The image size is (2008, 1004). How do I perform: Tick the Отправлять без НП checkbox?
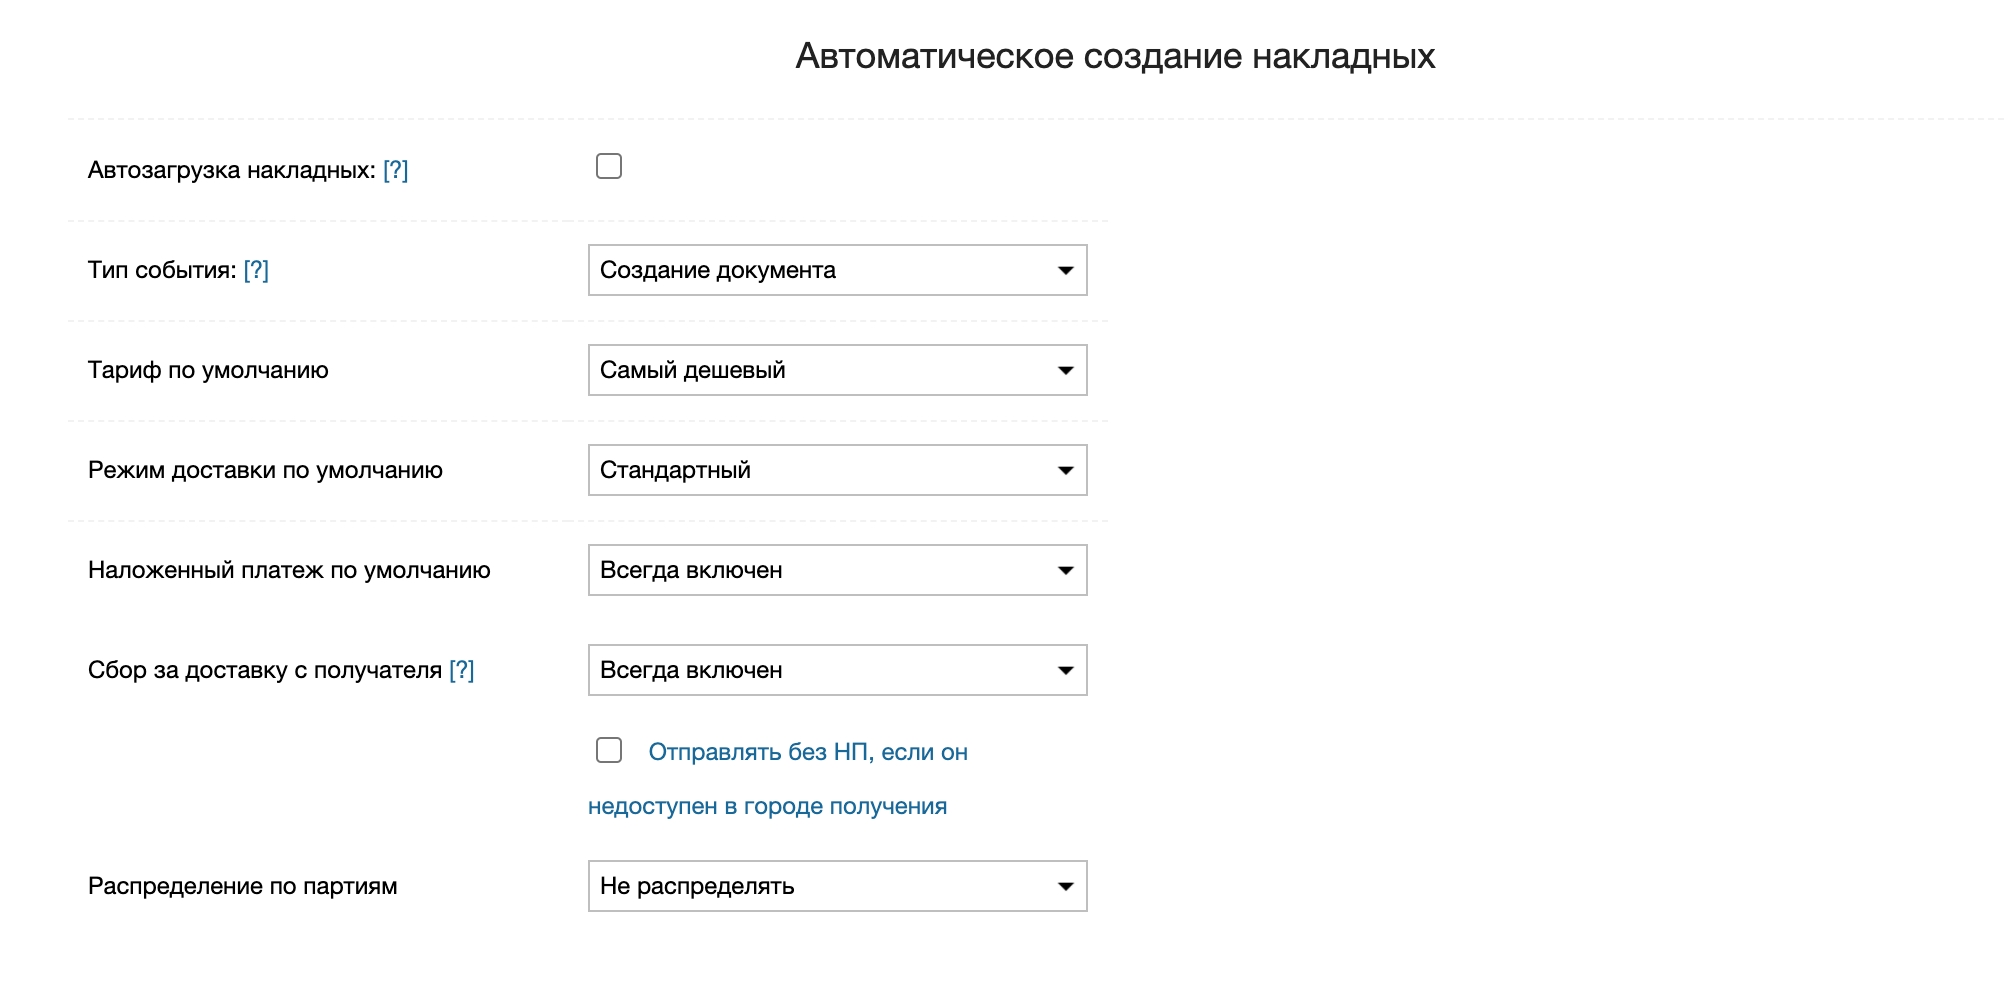click(609, 750)
